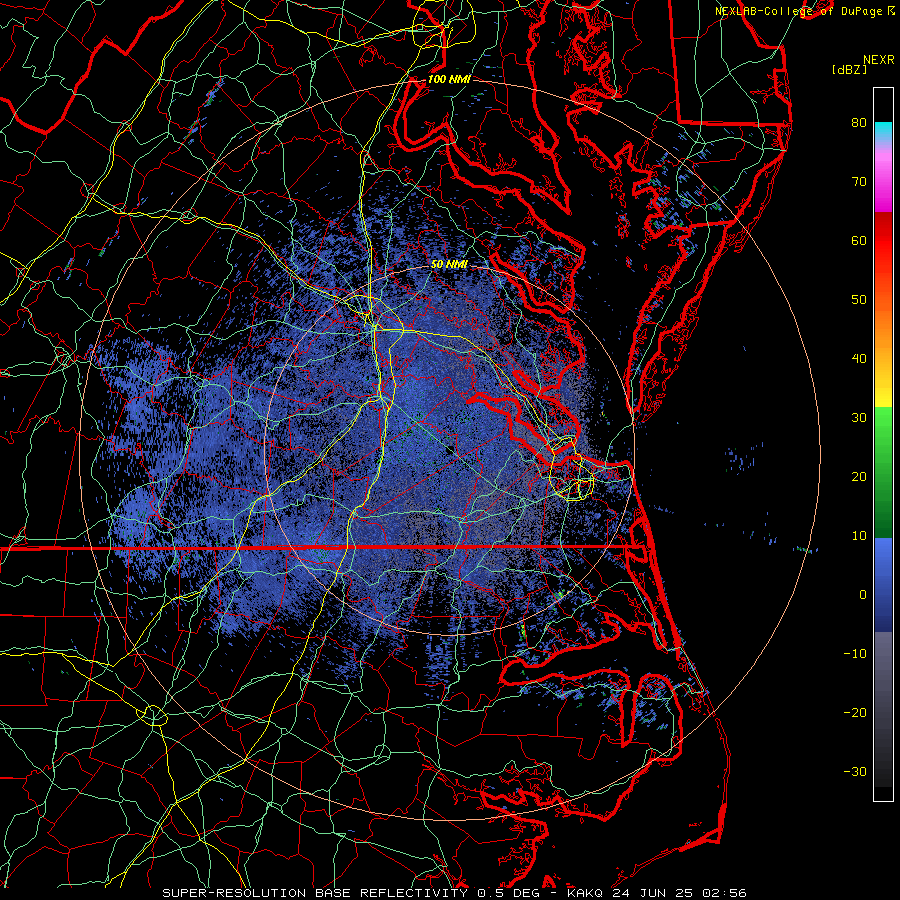Click the 50 value on the dBZ scale

859,300
